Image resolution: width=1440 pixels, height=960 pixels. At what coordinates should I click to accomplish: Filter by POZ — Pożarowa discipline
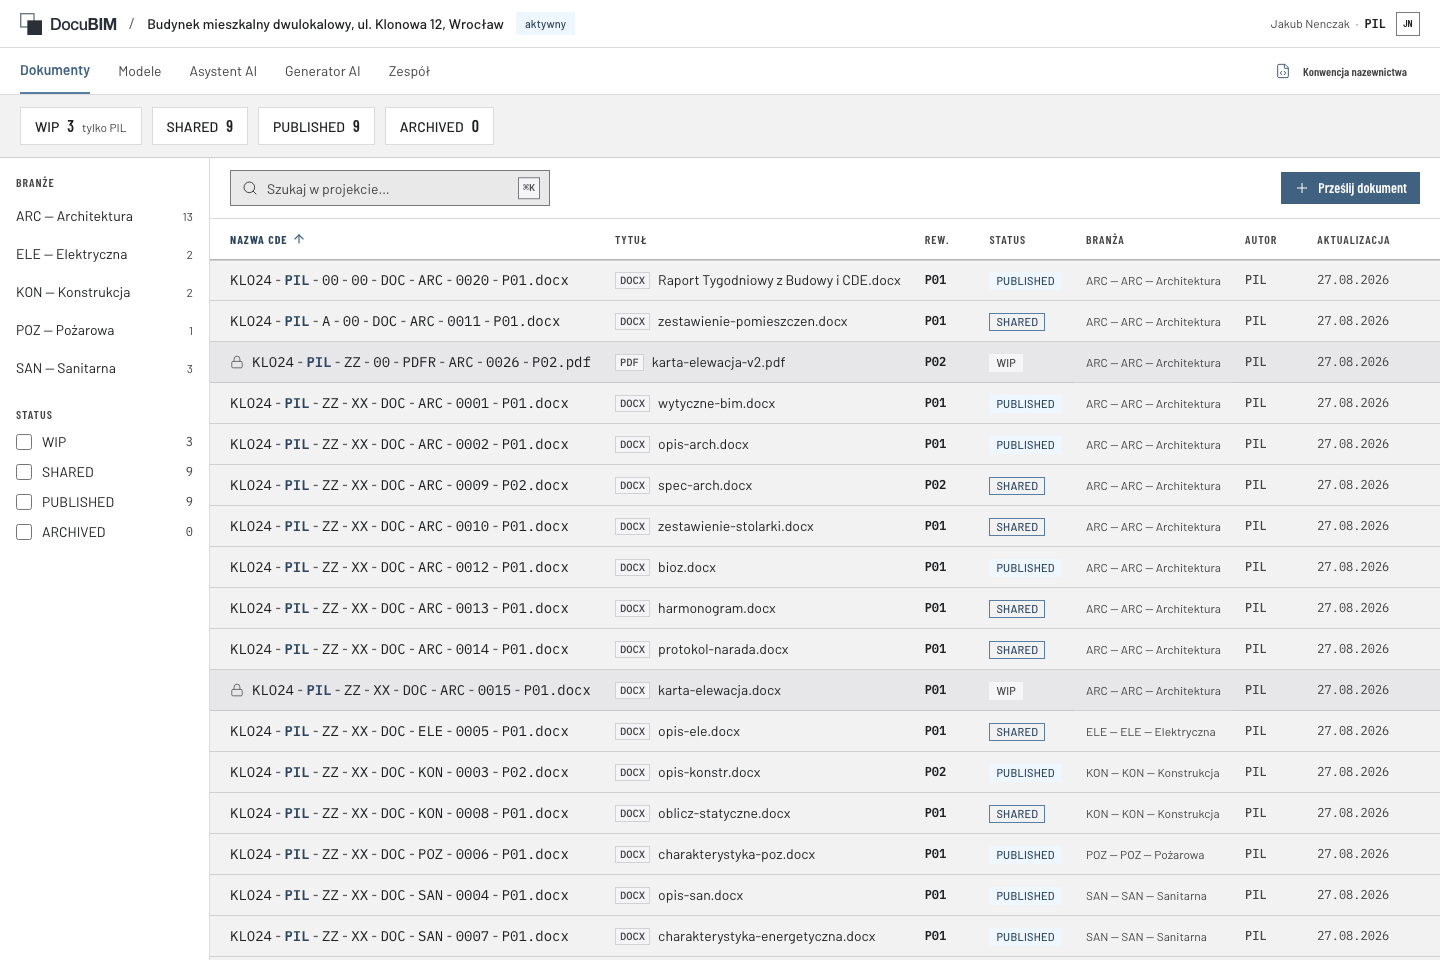(104, 330)
